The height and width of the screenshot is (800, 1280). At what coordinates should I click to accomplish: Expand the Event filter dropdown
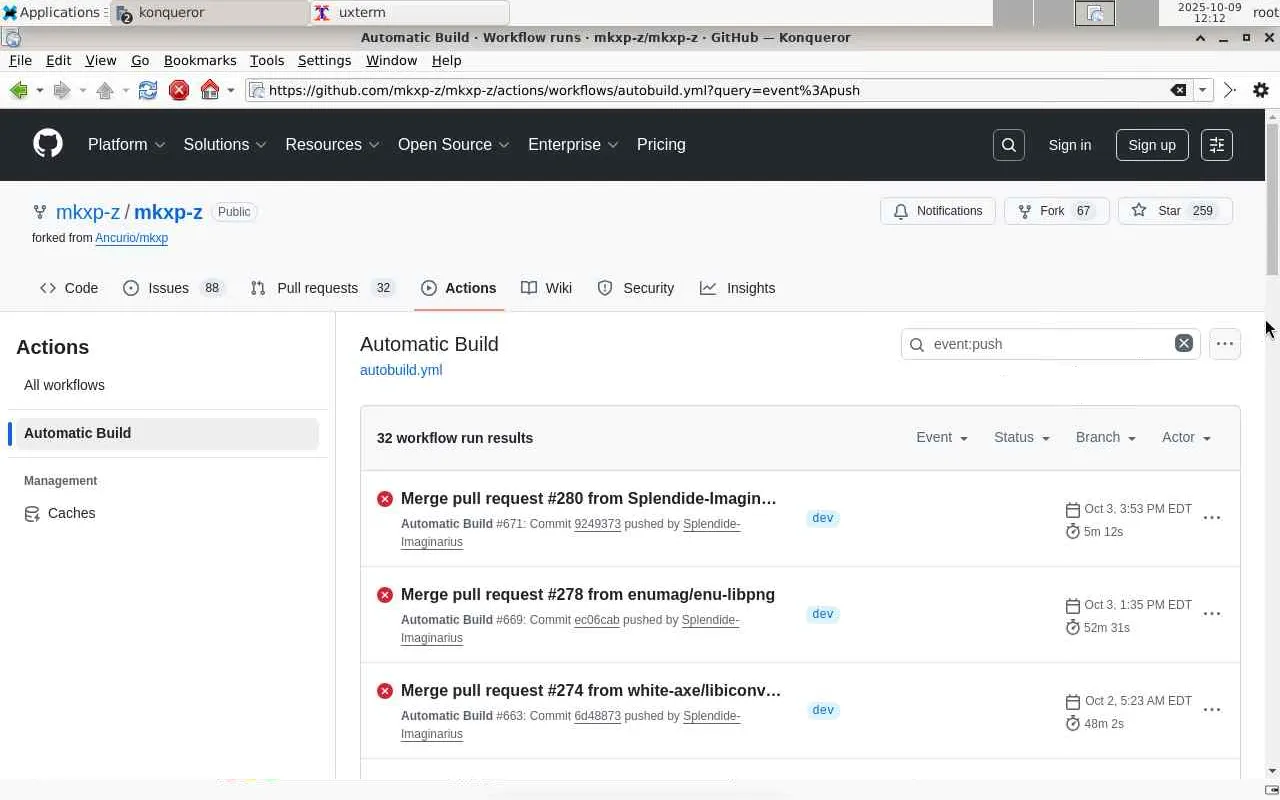(941, 437)
